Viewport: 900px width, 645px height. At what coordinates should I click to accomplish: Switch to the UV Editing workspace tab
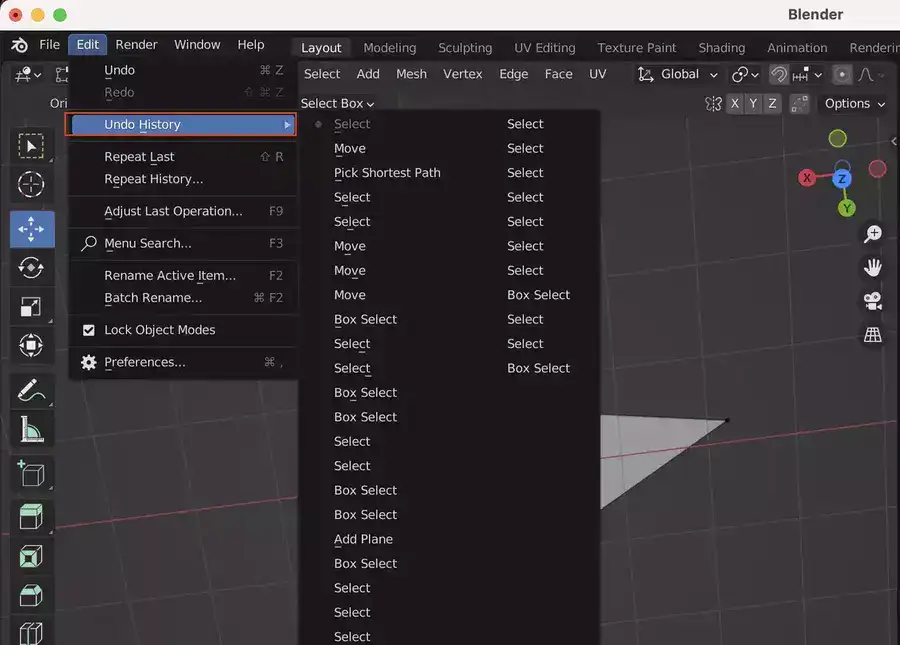pyautogui.click(x=545, y=48)
